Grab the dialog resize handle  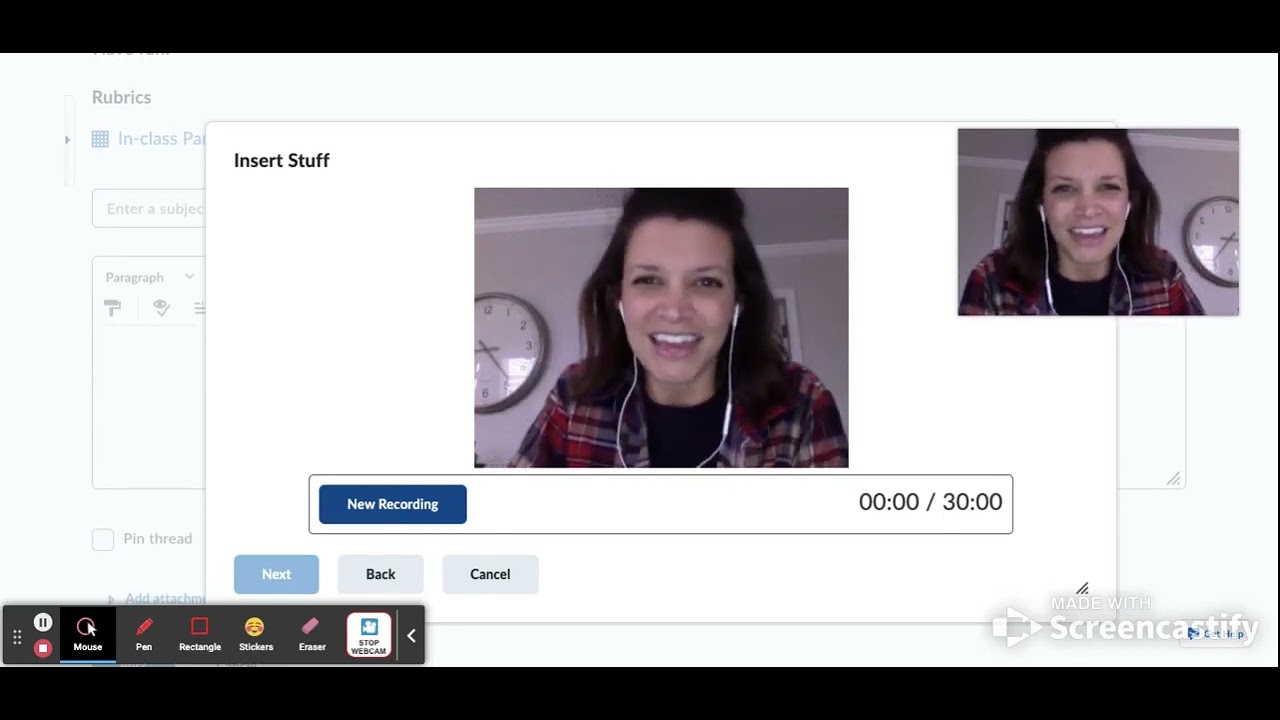click(1082, 589)
